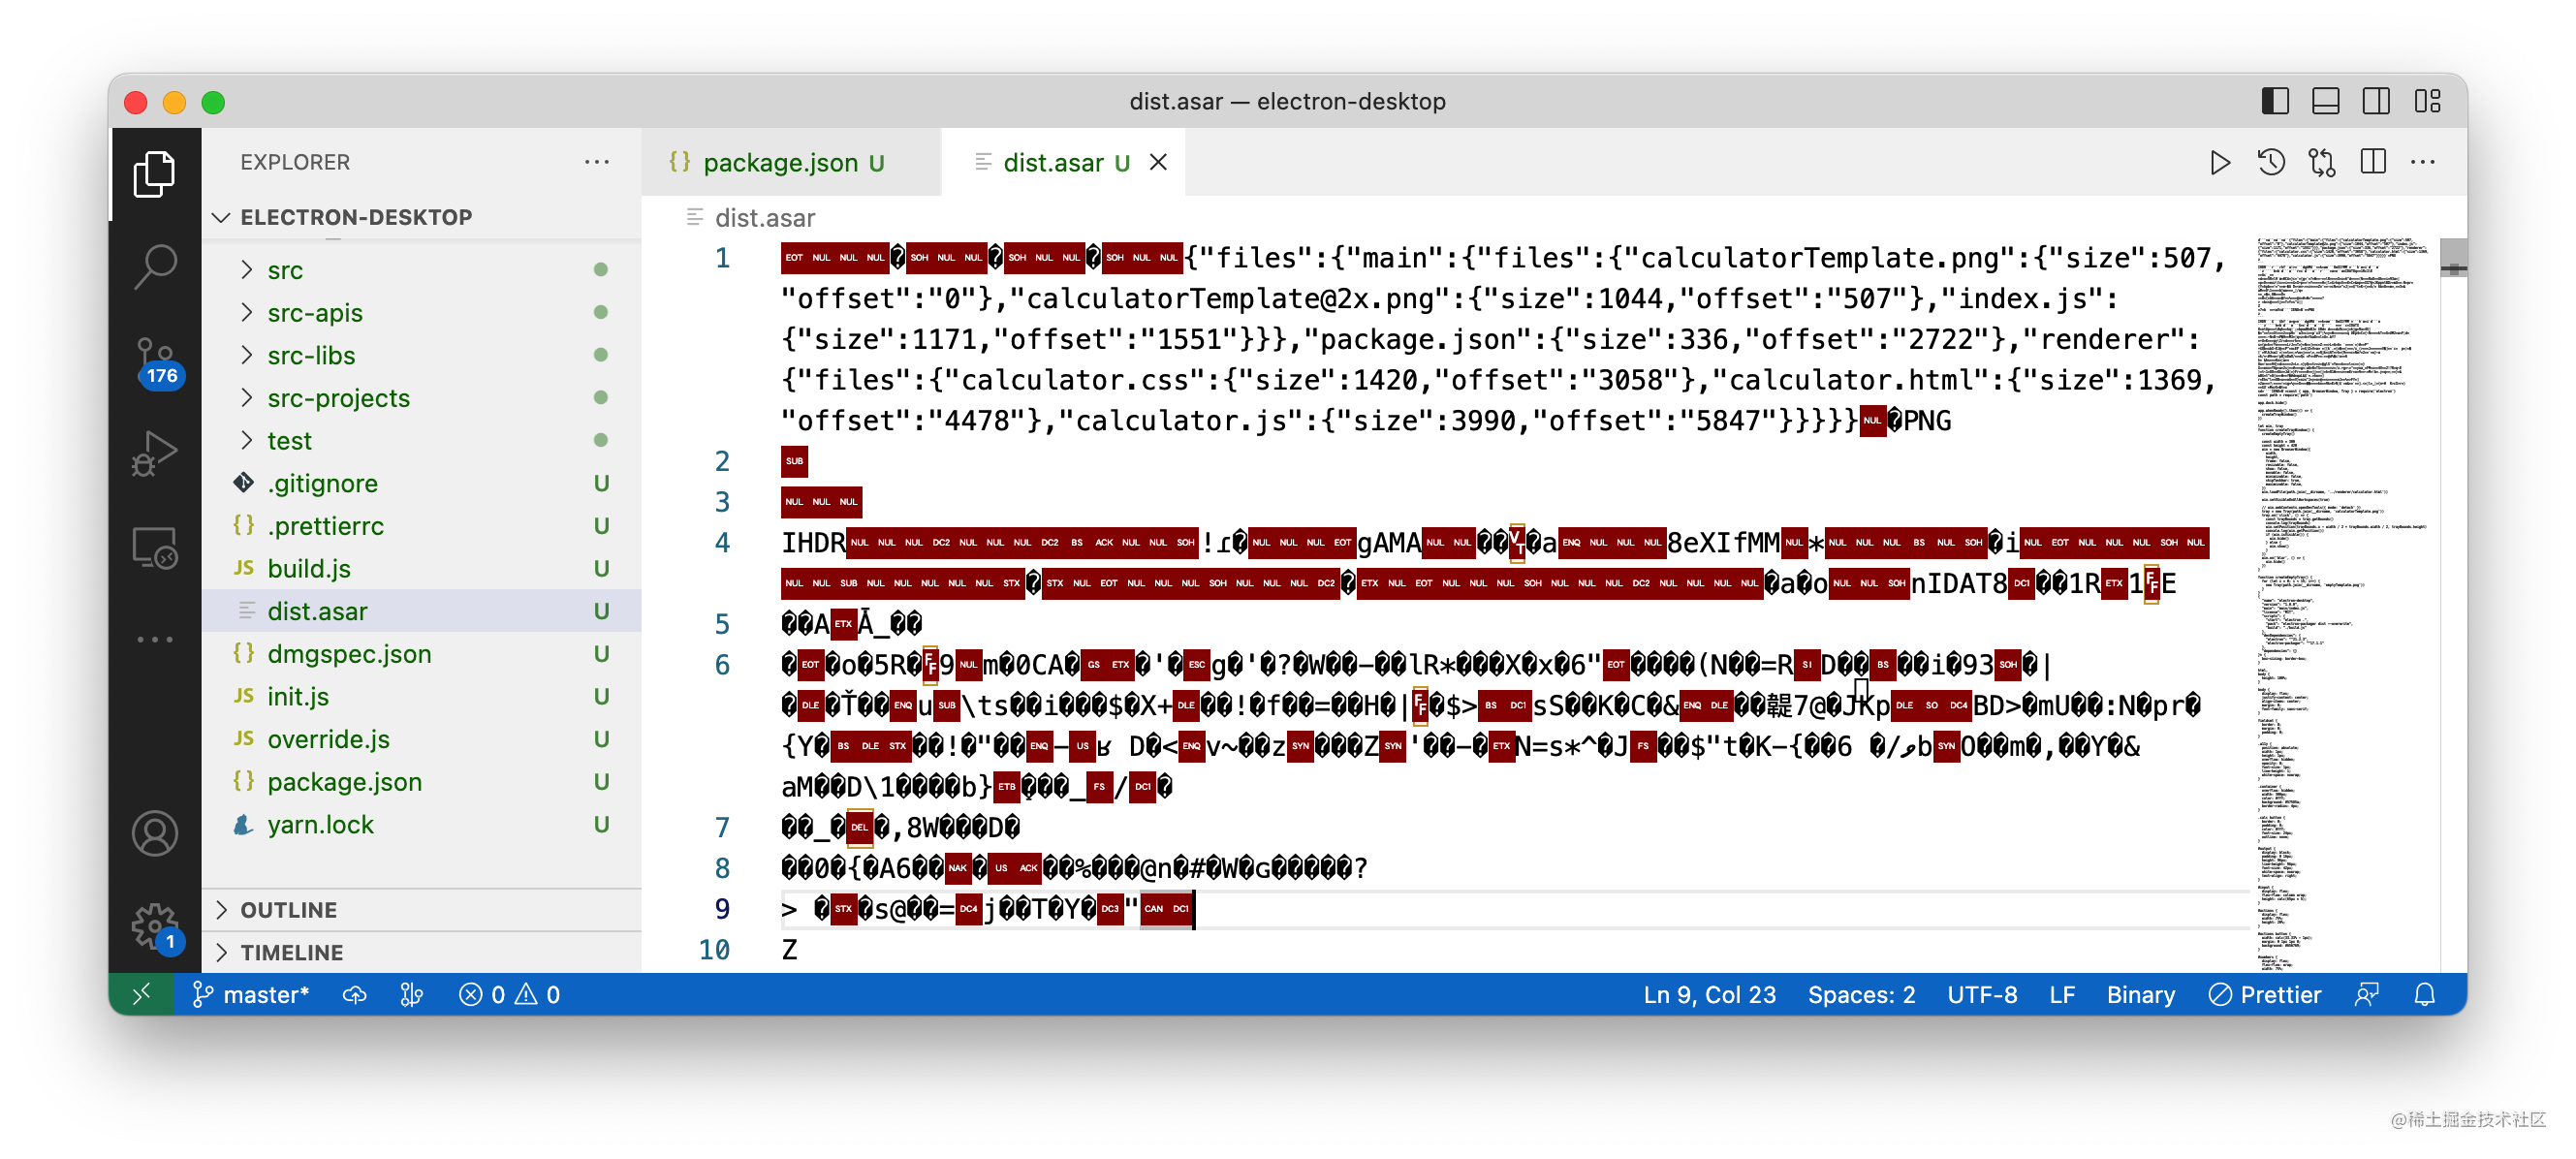Image resolution: width=2576 pixels, height=1159 pixels.
Task: Change language mode from Binary
Action: (2141, 994)
